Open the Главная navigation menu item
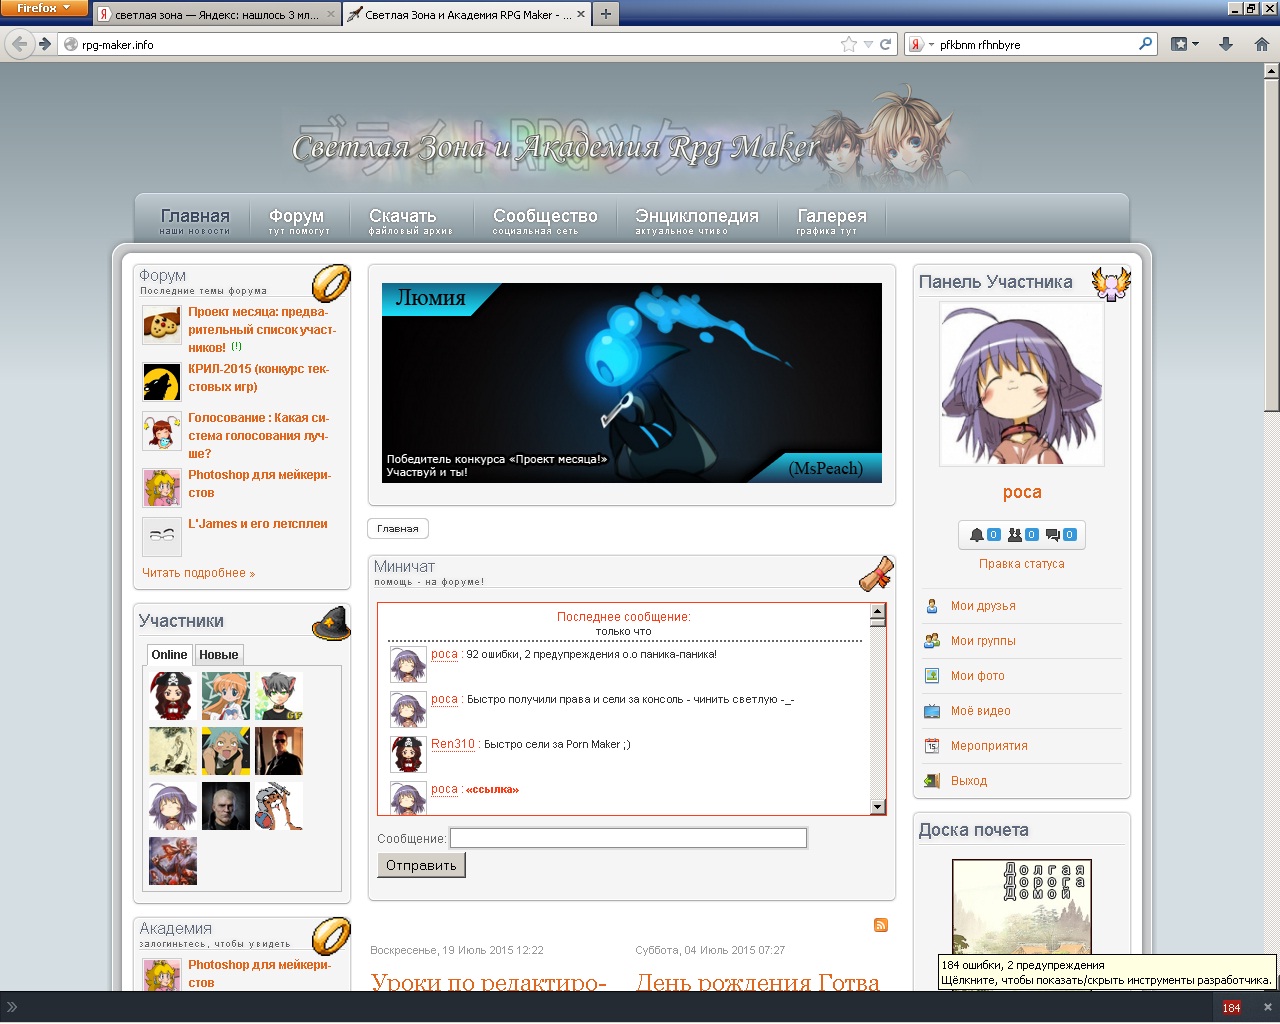This screenshot has width=1280, height=1024. tap(195, 221)
